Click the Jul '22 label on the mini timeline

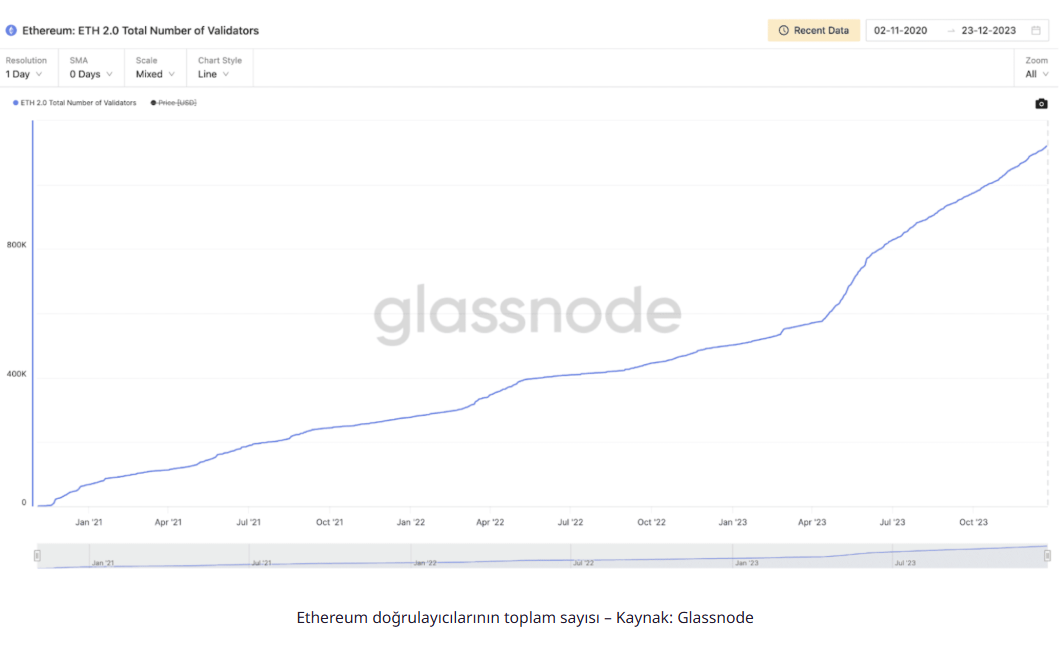click(584, 563)
